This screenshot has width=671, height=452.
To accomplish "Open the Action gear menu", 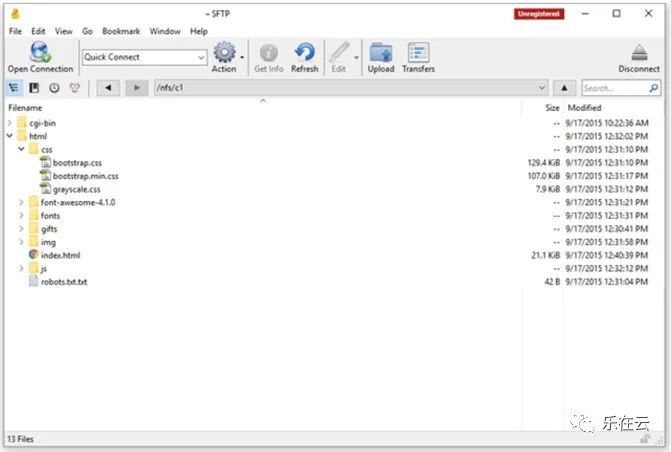I will point(225,52).
